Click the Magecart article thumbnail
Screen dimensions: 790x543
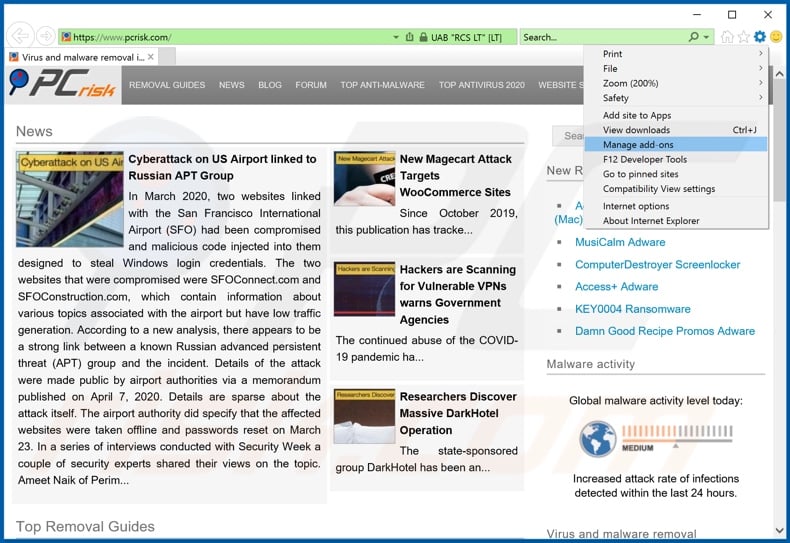[x=365, y=179]
